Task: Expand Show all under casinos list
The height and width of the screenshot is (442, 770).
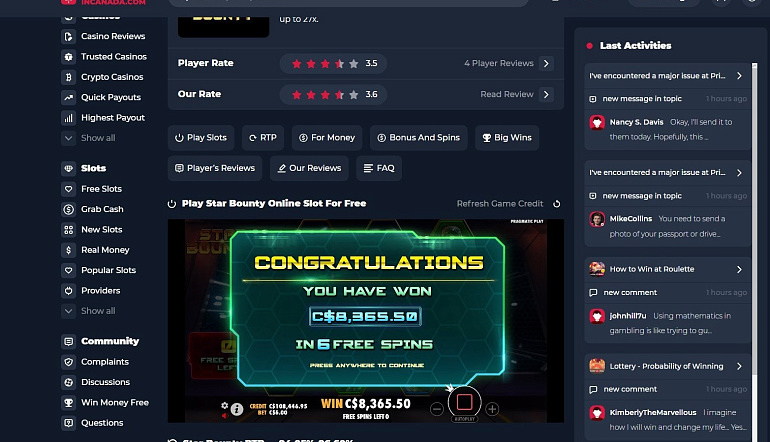Action: [x=98, y=138]
